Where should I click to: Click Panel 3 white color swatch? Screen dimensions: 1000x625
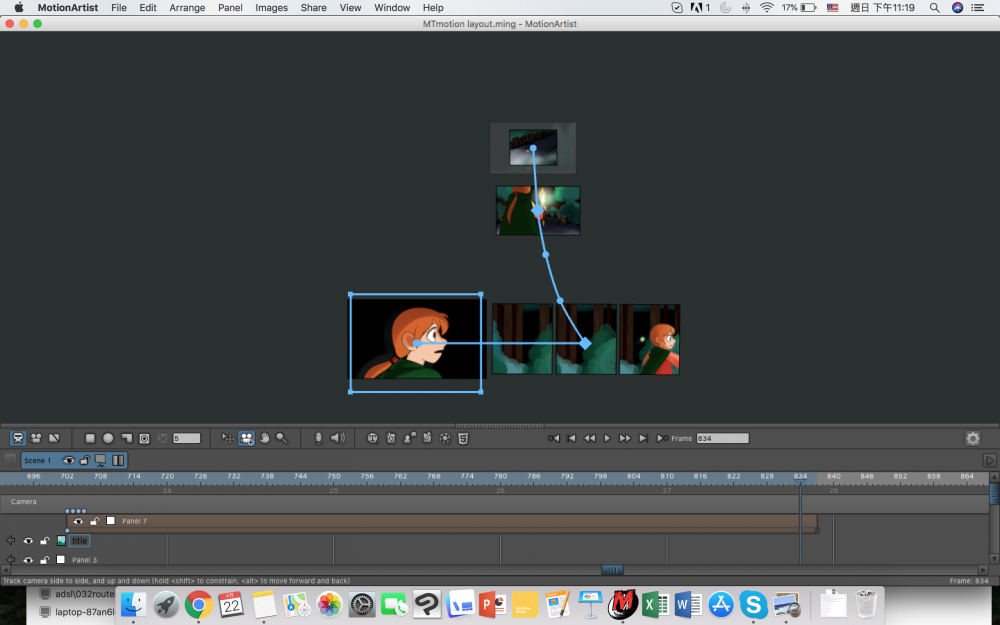61,560
